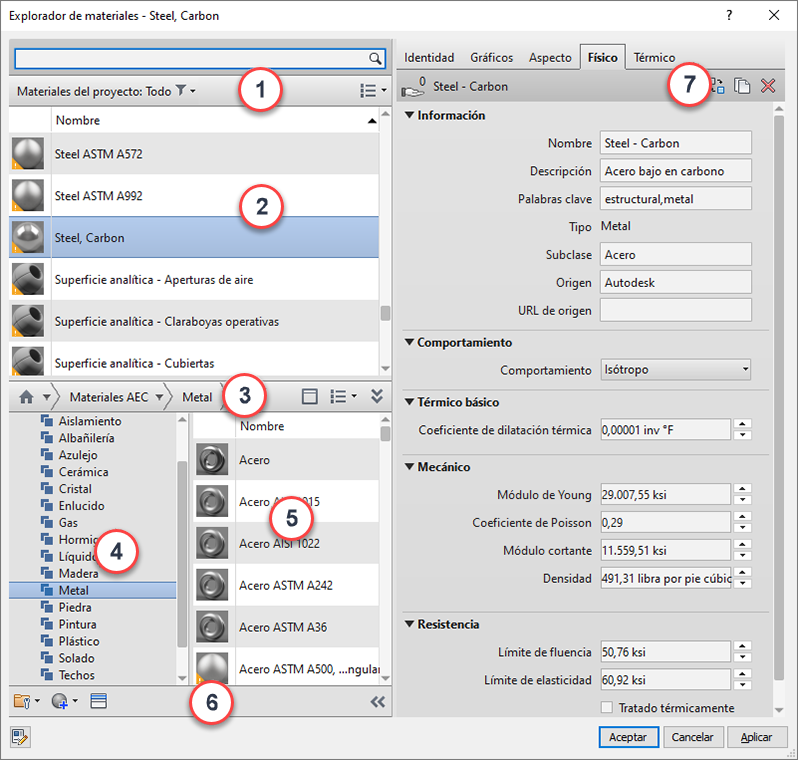The image size is (798, 760).
Task: Click the search magnifier icon
Action: 375,59
